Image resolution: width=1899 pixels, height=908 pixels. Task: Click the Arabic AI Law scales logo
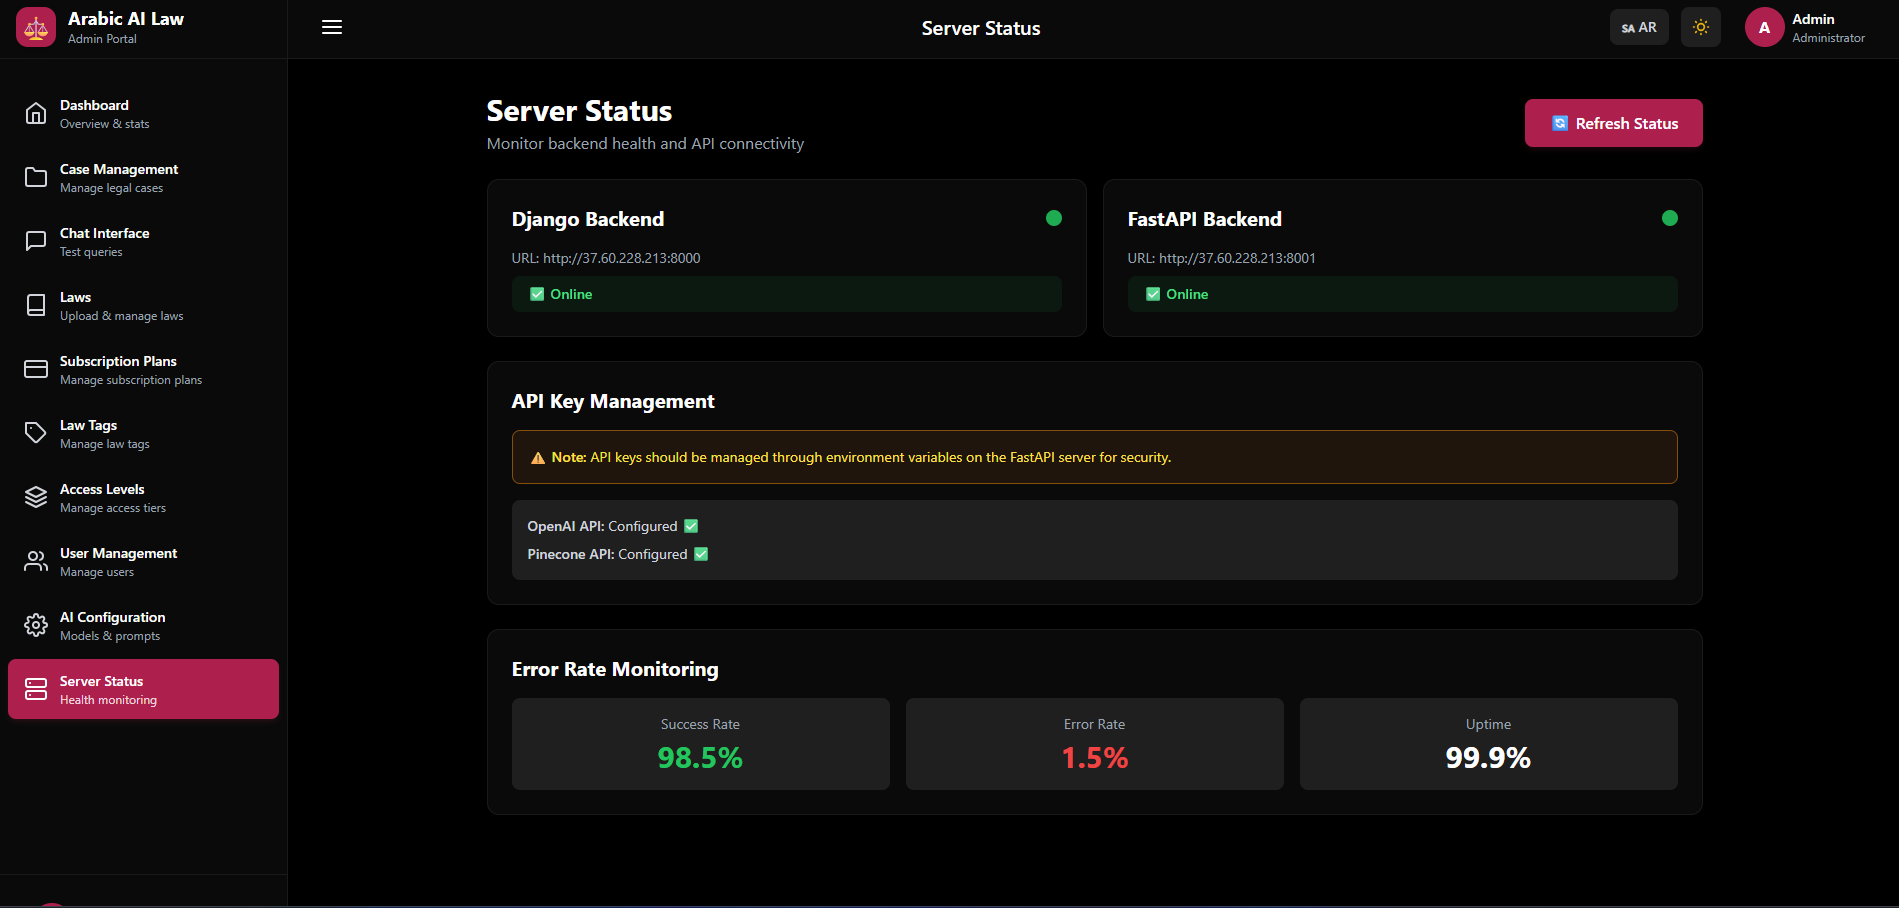(36, 28)
